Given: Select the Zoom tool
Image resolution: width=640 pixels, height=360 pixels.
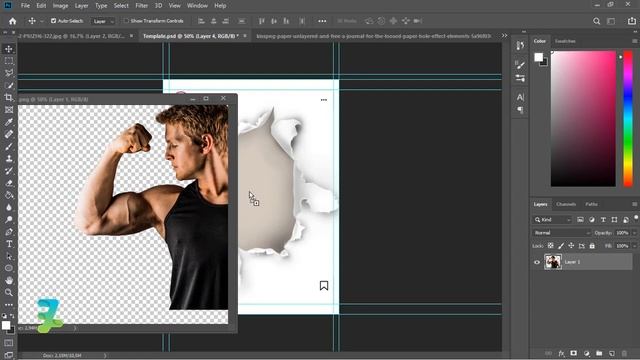Looking at the screenshot, I should (9, 292).
